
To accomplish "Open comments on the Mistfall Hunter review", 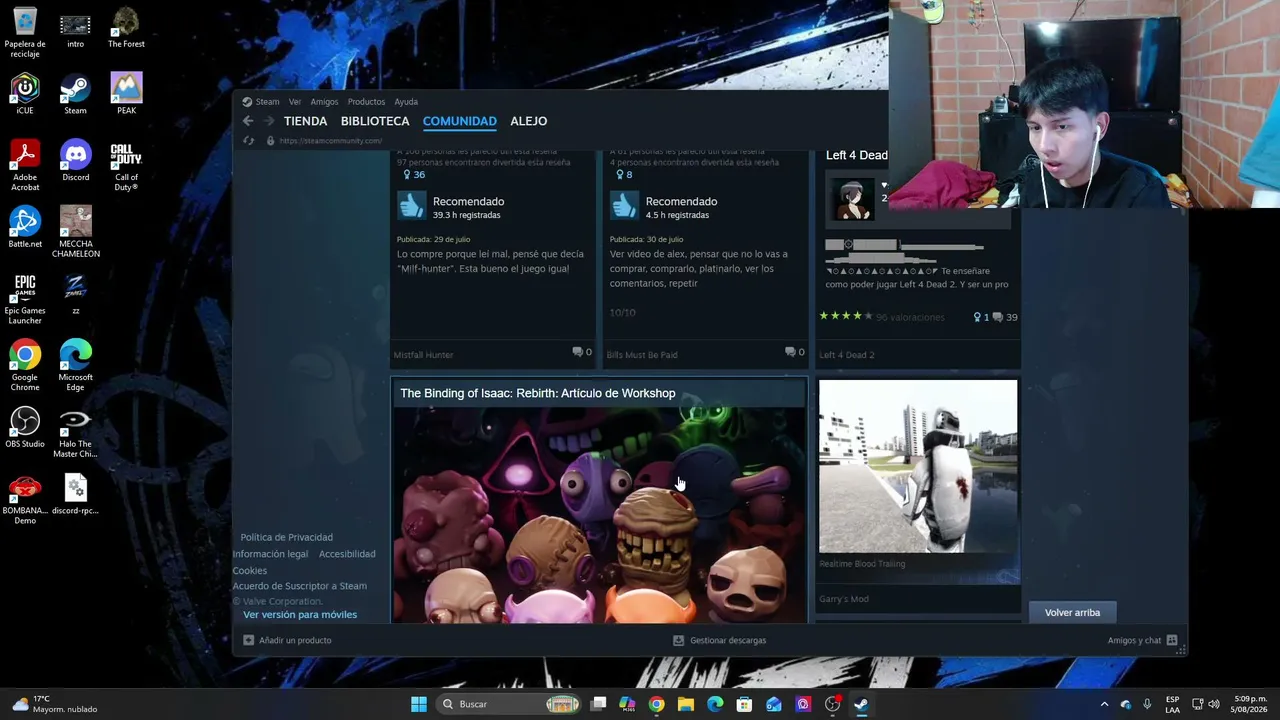I will (x=582, y=352).
